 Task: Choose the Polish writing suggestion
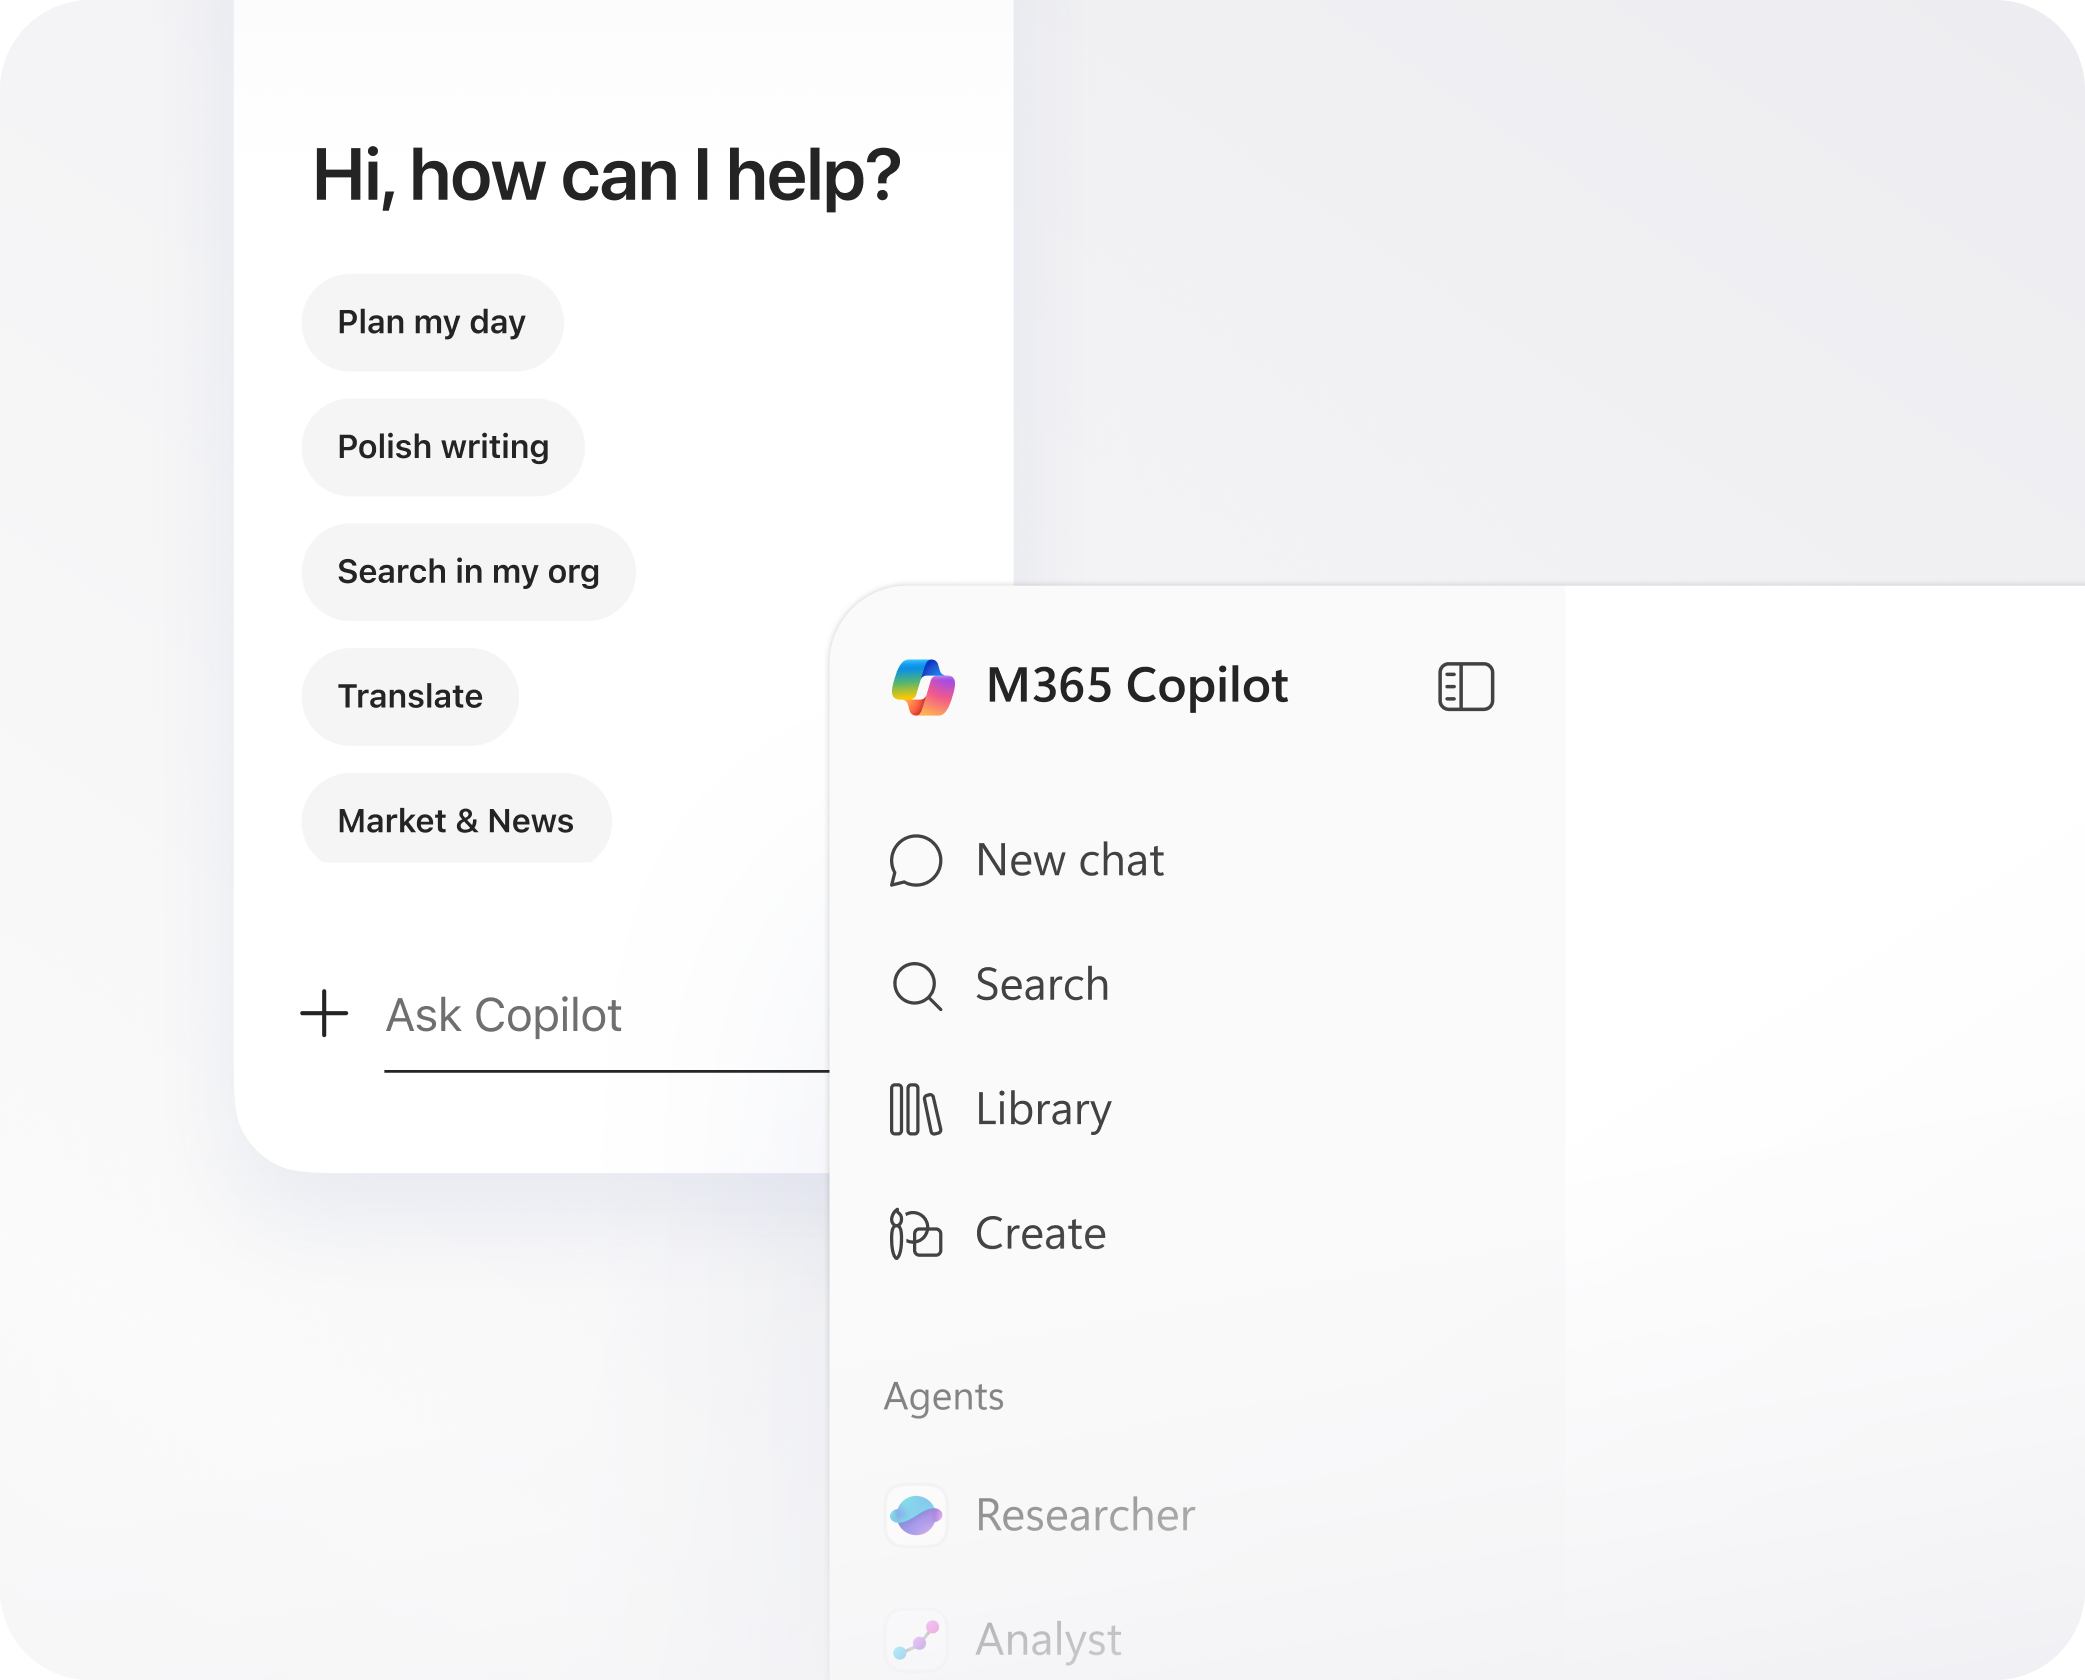click(x=443, y=447)
